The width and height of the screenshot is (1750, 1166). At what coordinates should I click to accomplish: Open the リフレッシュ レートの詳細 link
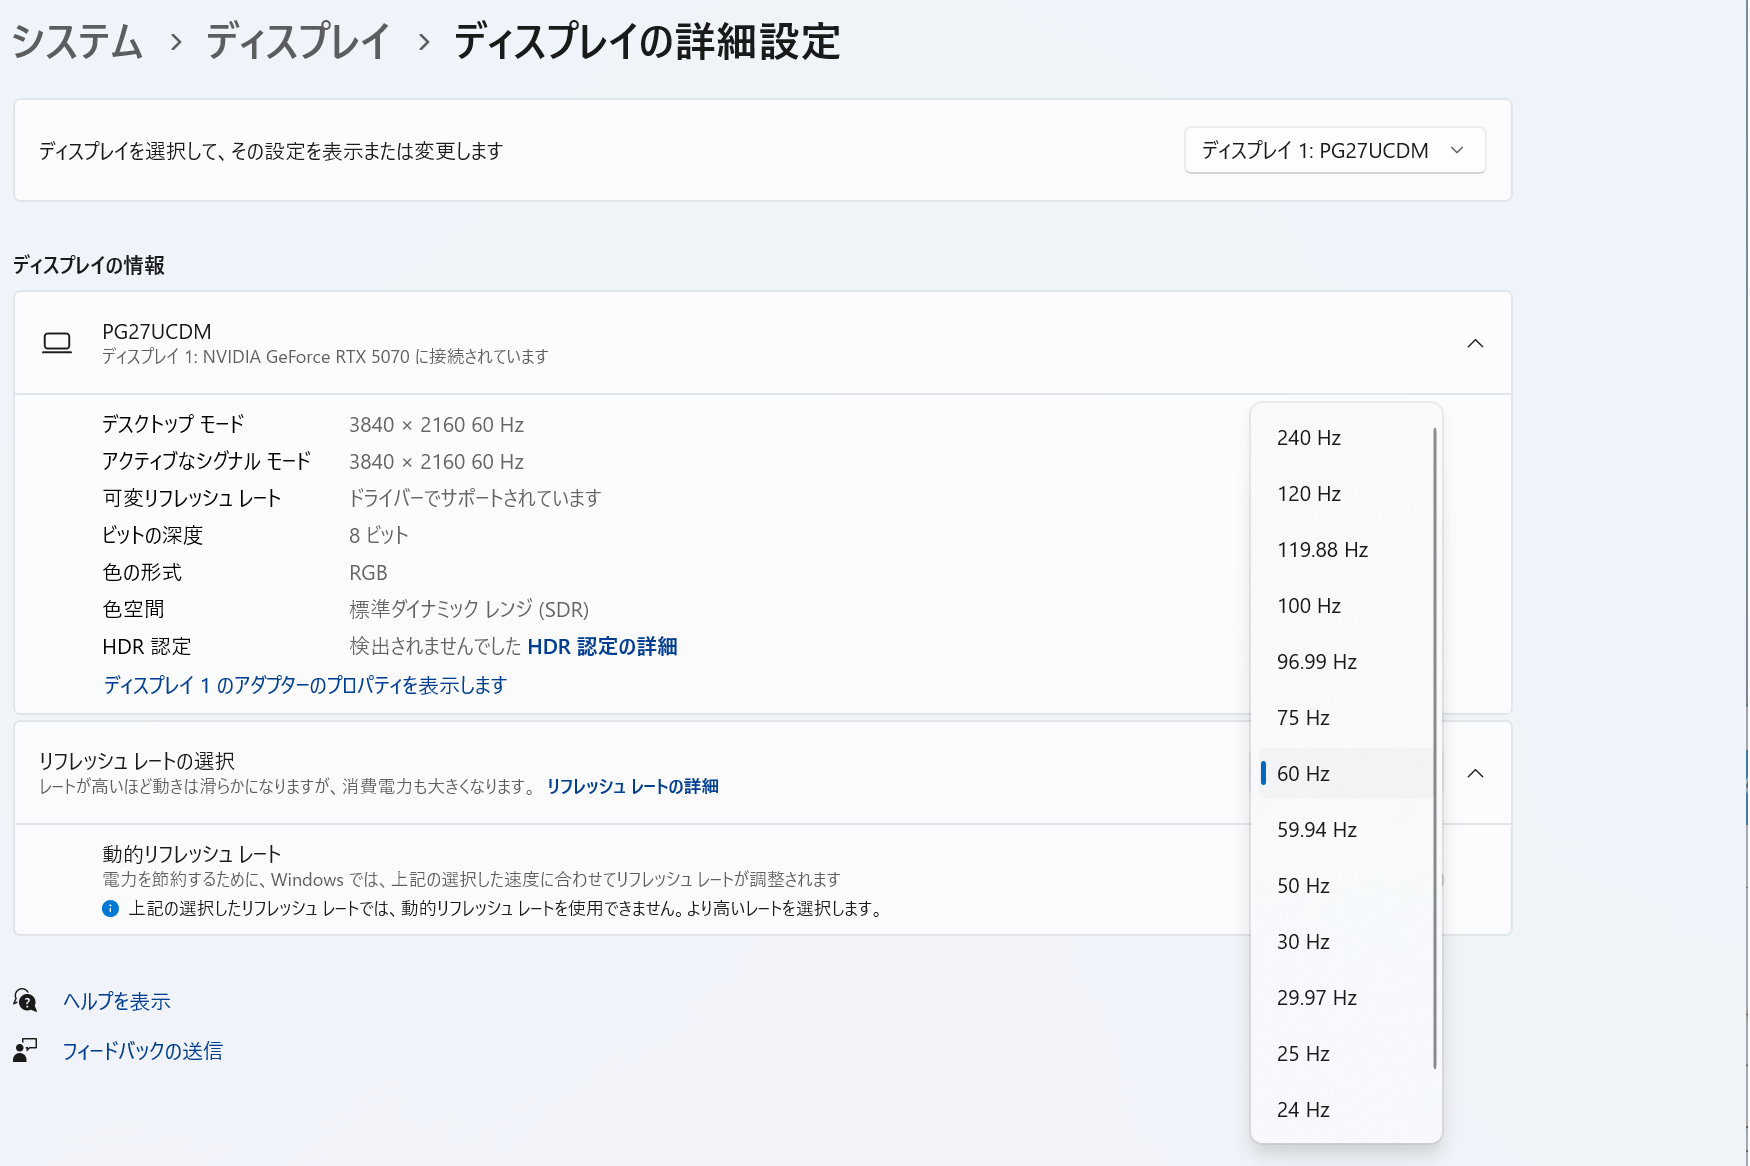click(632, 787)
